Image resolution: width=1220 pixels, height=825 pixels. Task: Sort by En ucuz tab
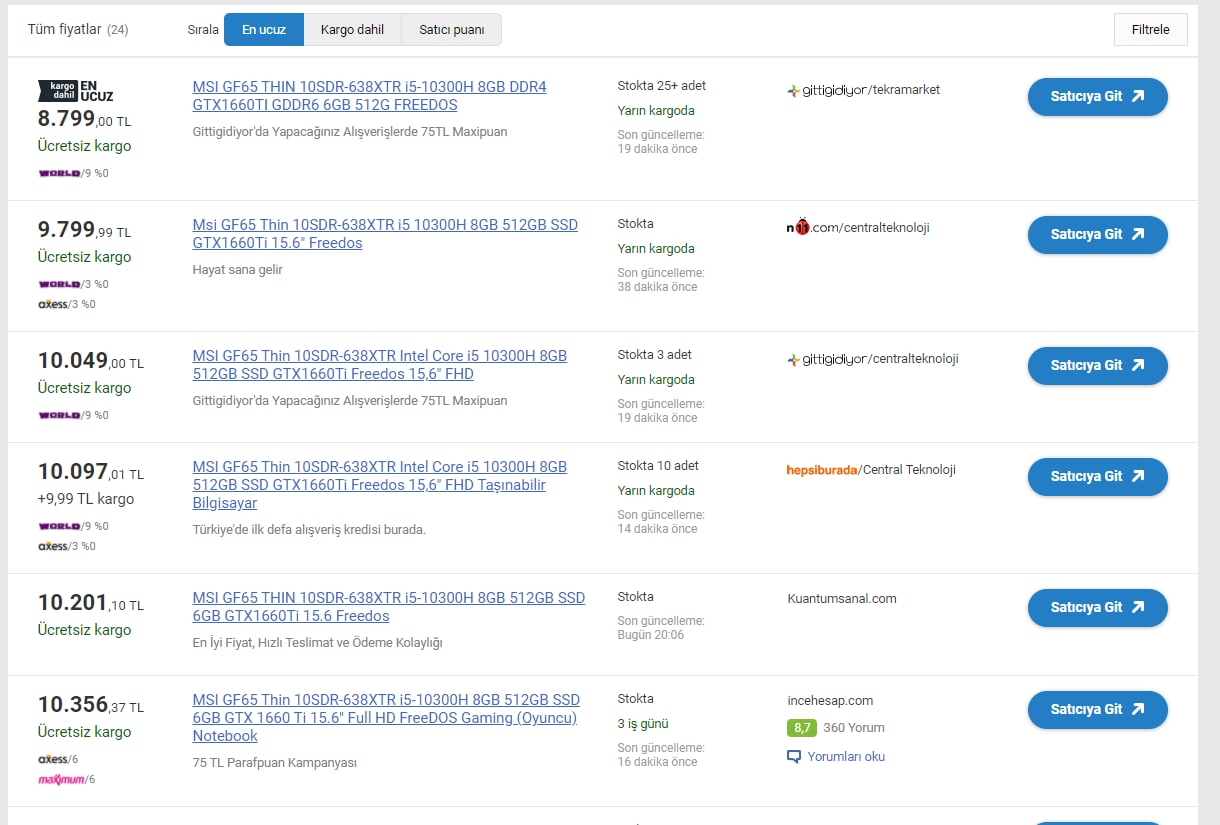(x=264, y=30)
